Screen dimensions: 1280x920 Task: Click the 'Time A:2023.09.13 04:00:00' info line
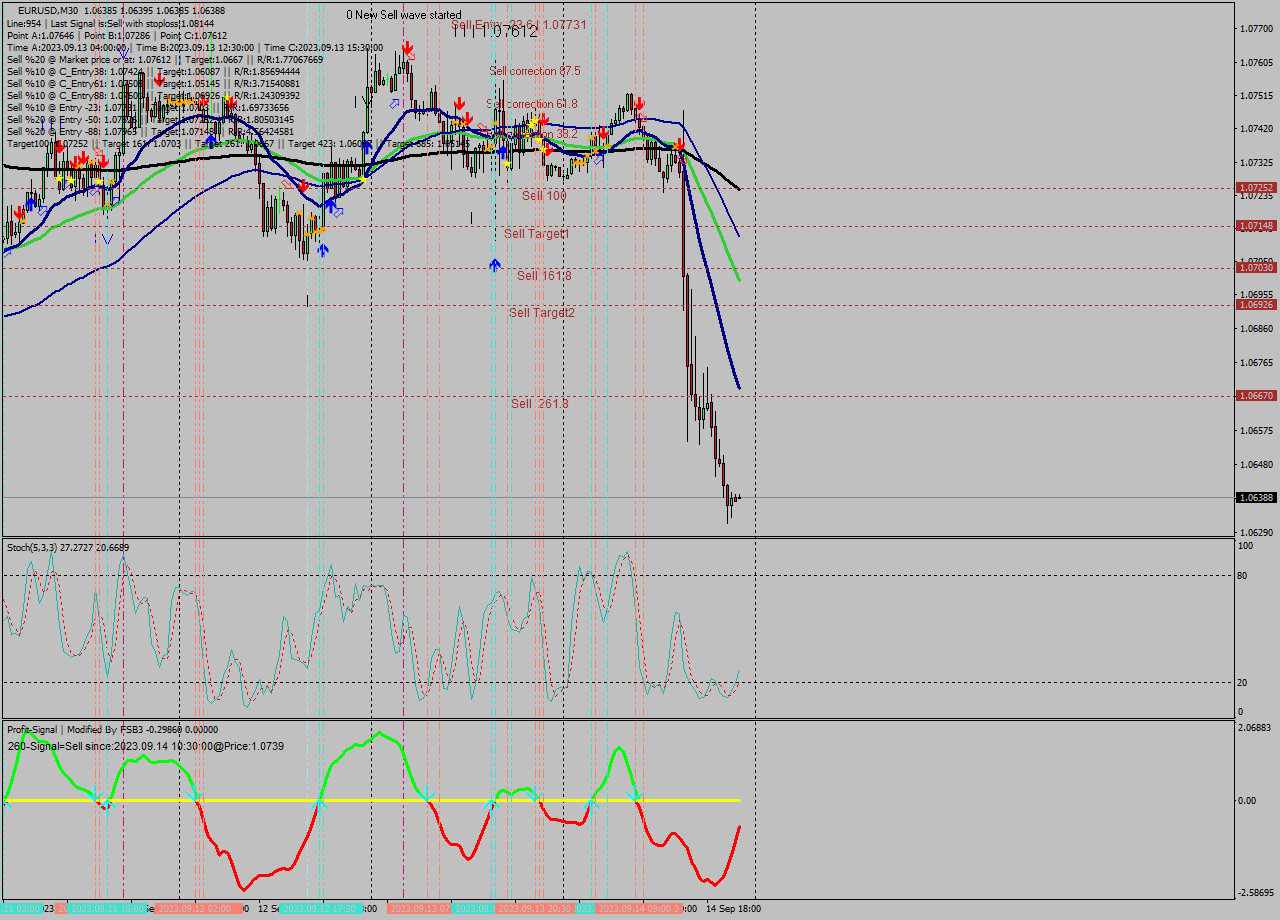pyautogui.click(x=195, y=47)
